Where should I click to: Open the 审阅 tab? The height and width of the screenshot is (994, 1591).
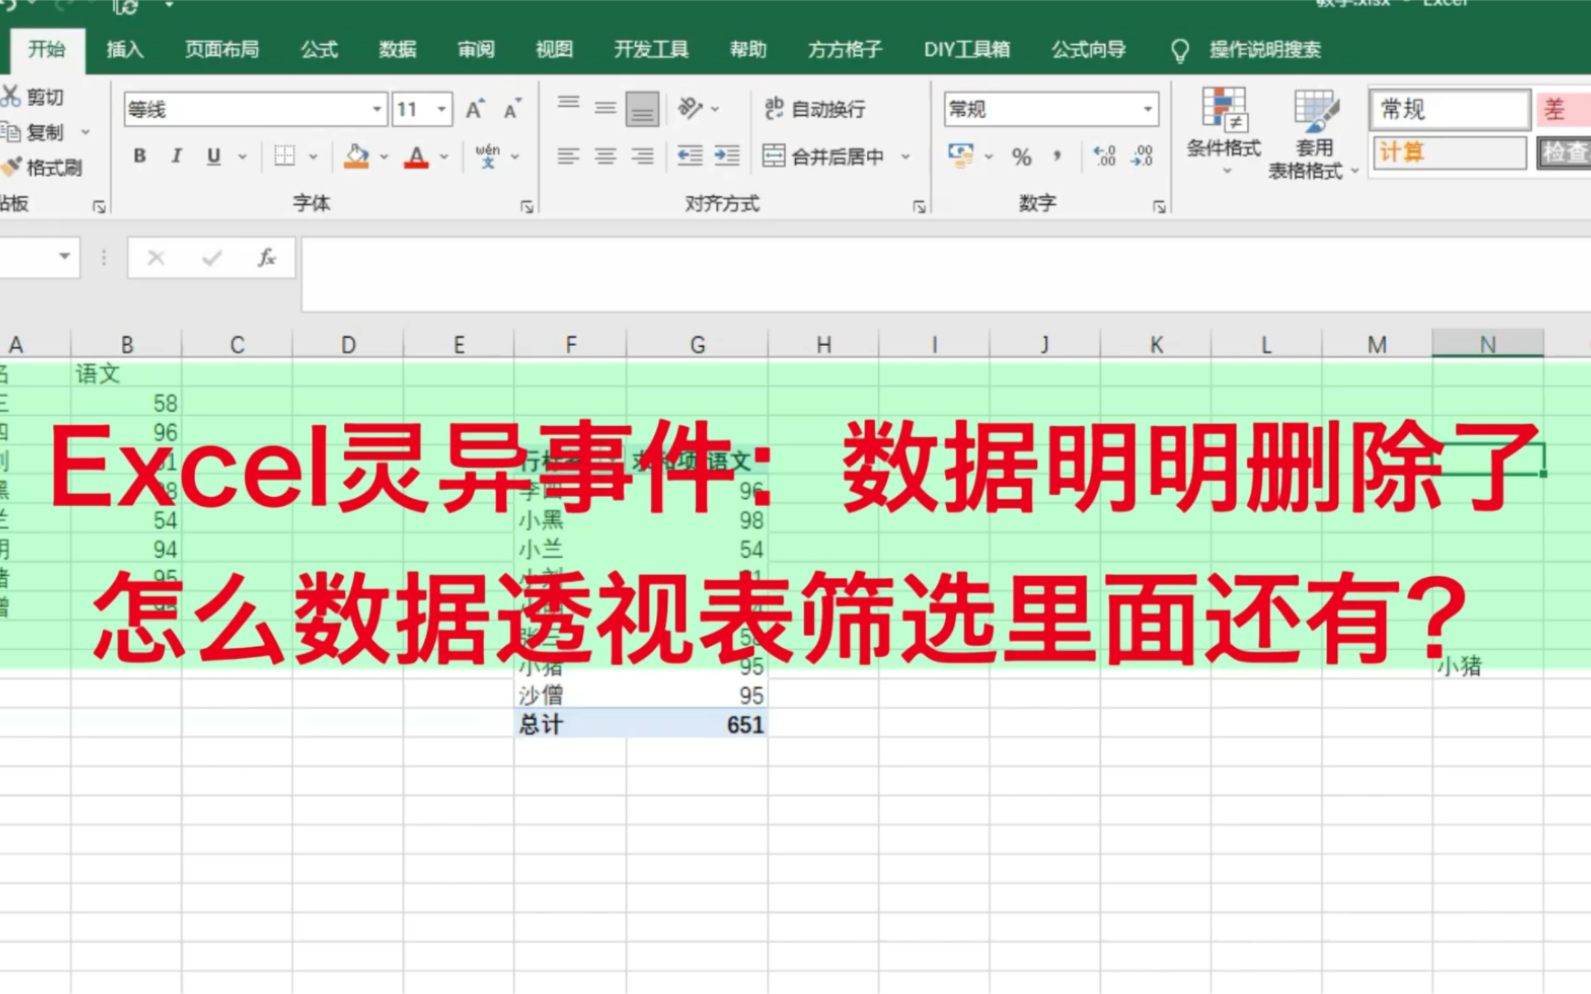(x=476, y=49)
